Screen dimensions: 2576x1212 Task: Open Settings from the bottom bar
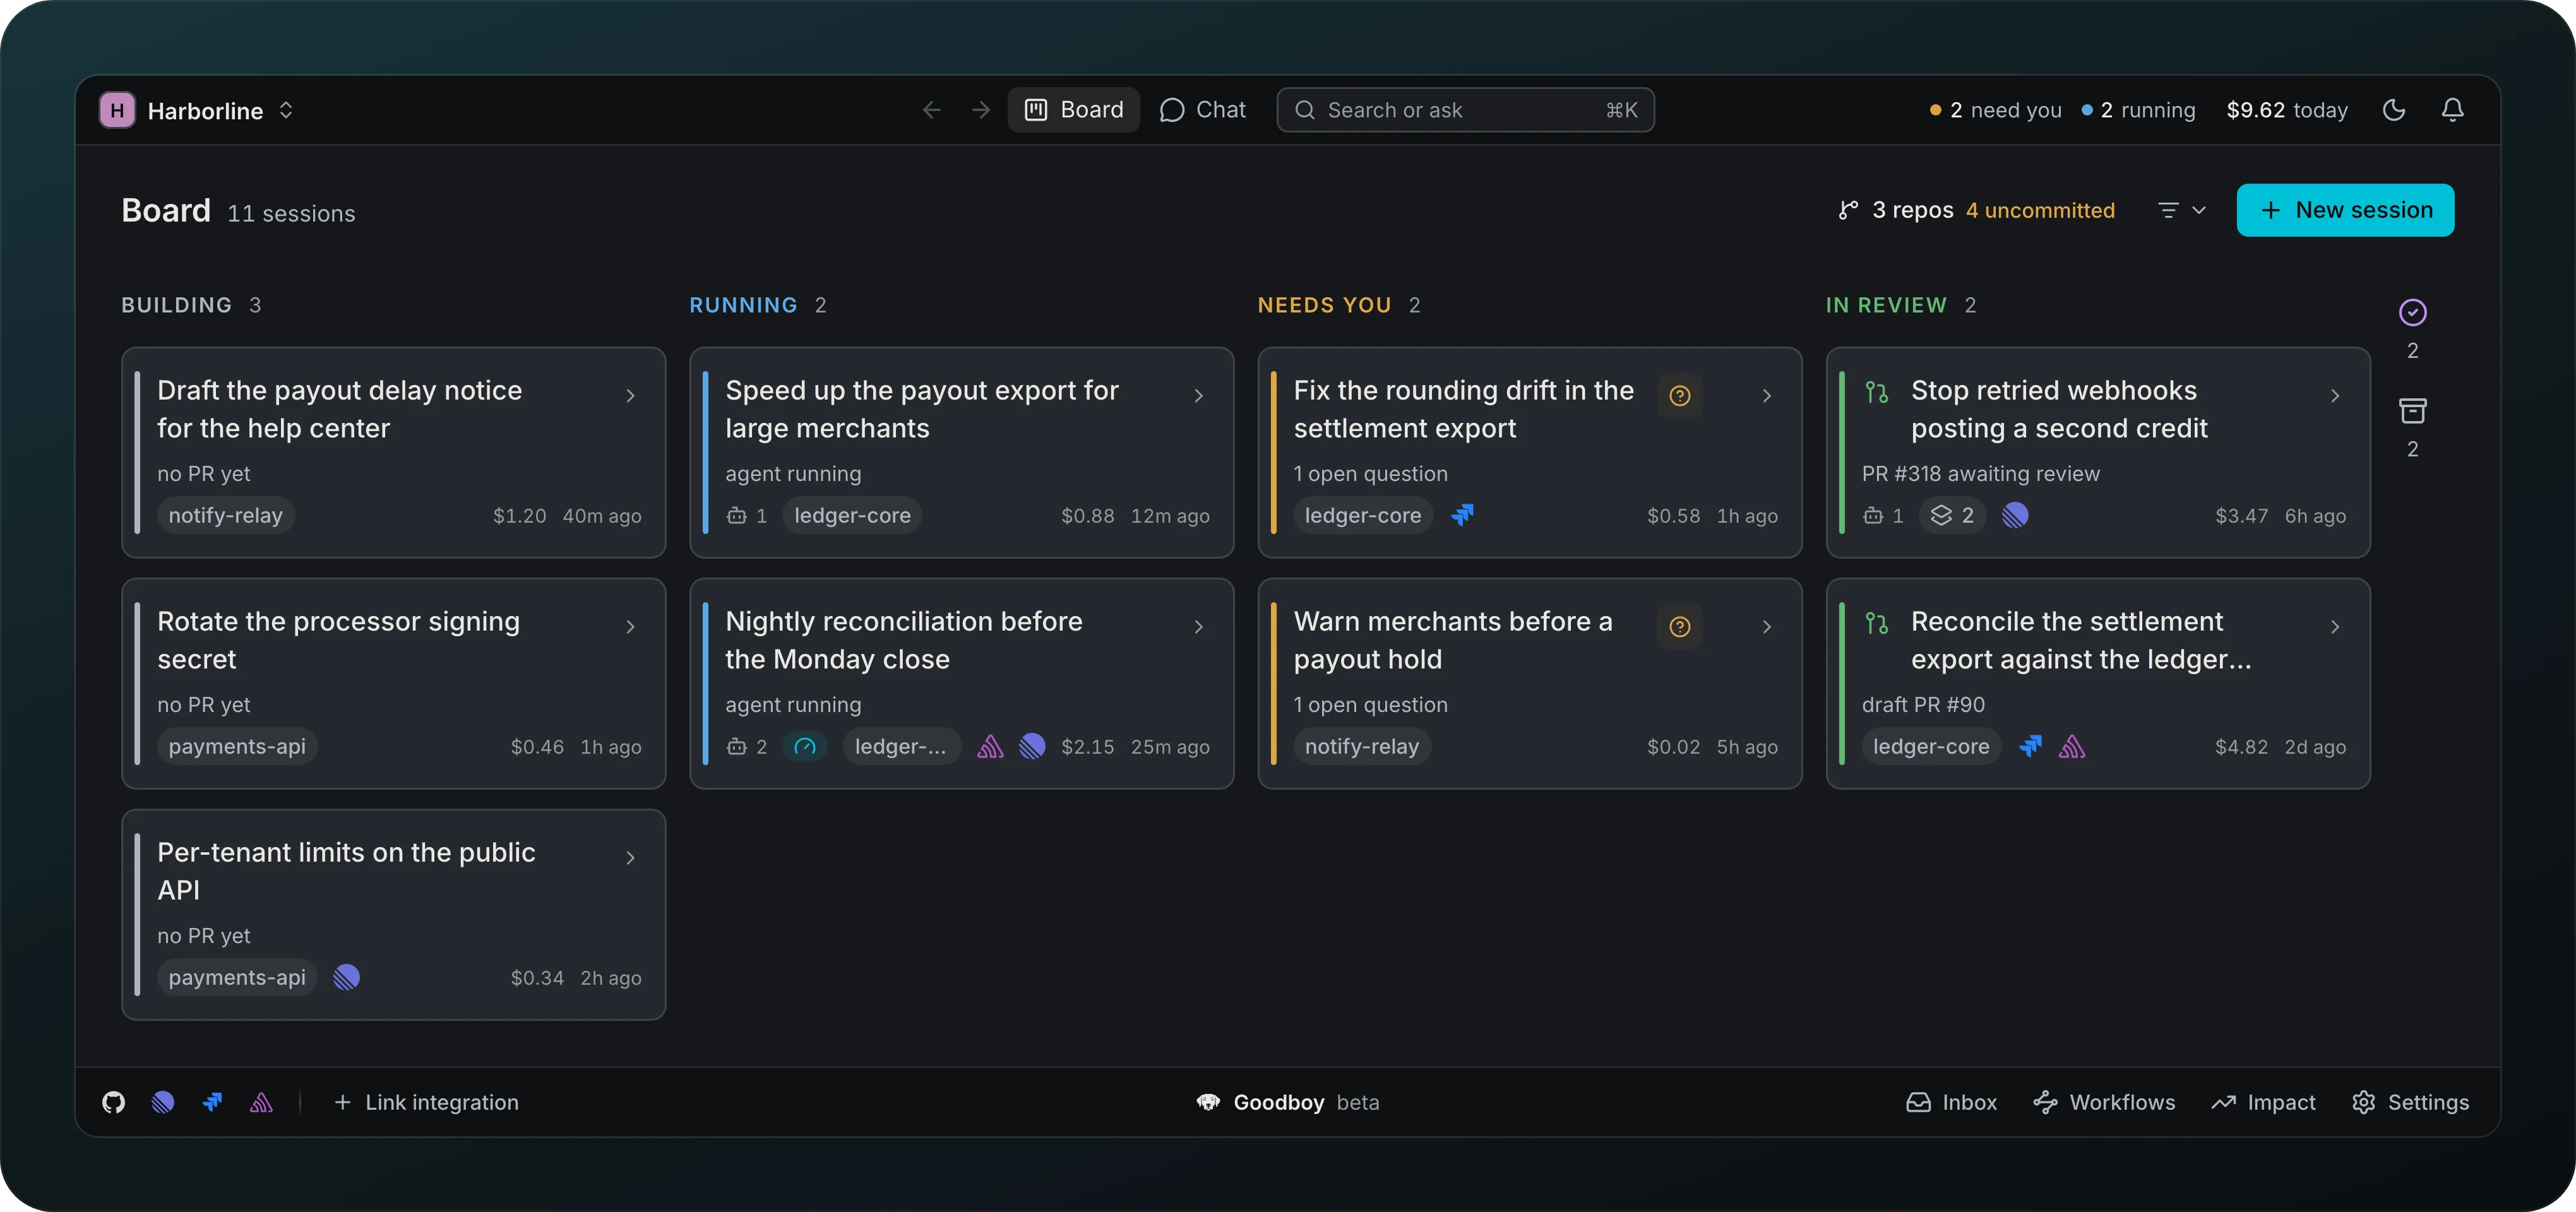(2410, 1102)
